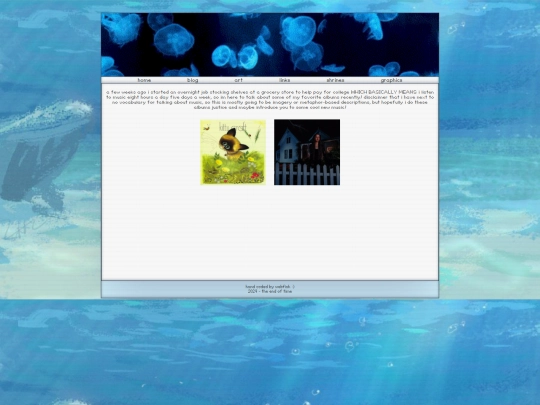This screenshot has width=540, height=405.
Task: Click the 'hand coded by' footer text
Action: [270, 287]
